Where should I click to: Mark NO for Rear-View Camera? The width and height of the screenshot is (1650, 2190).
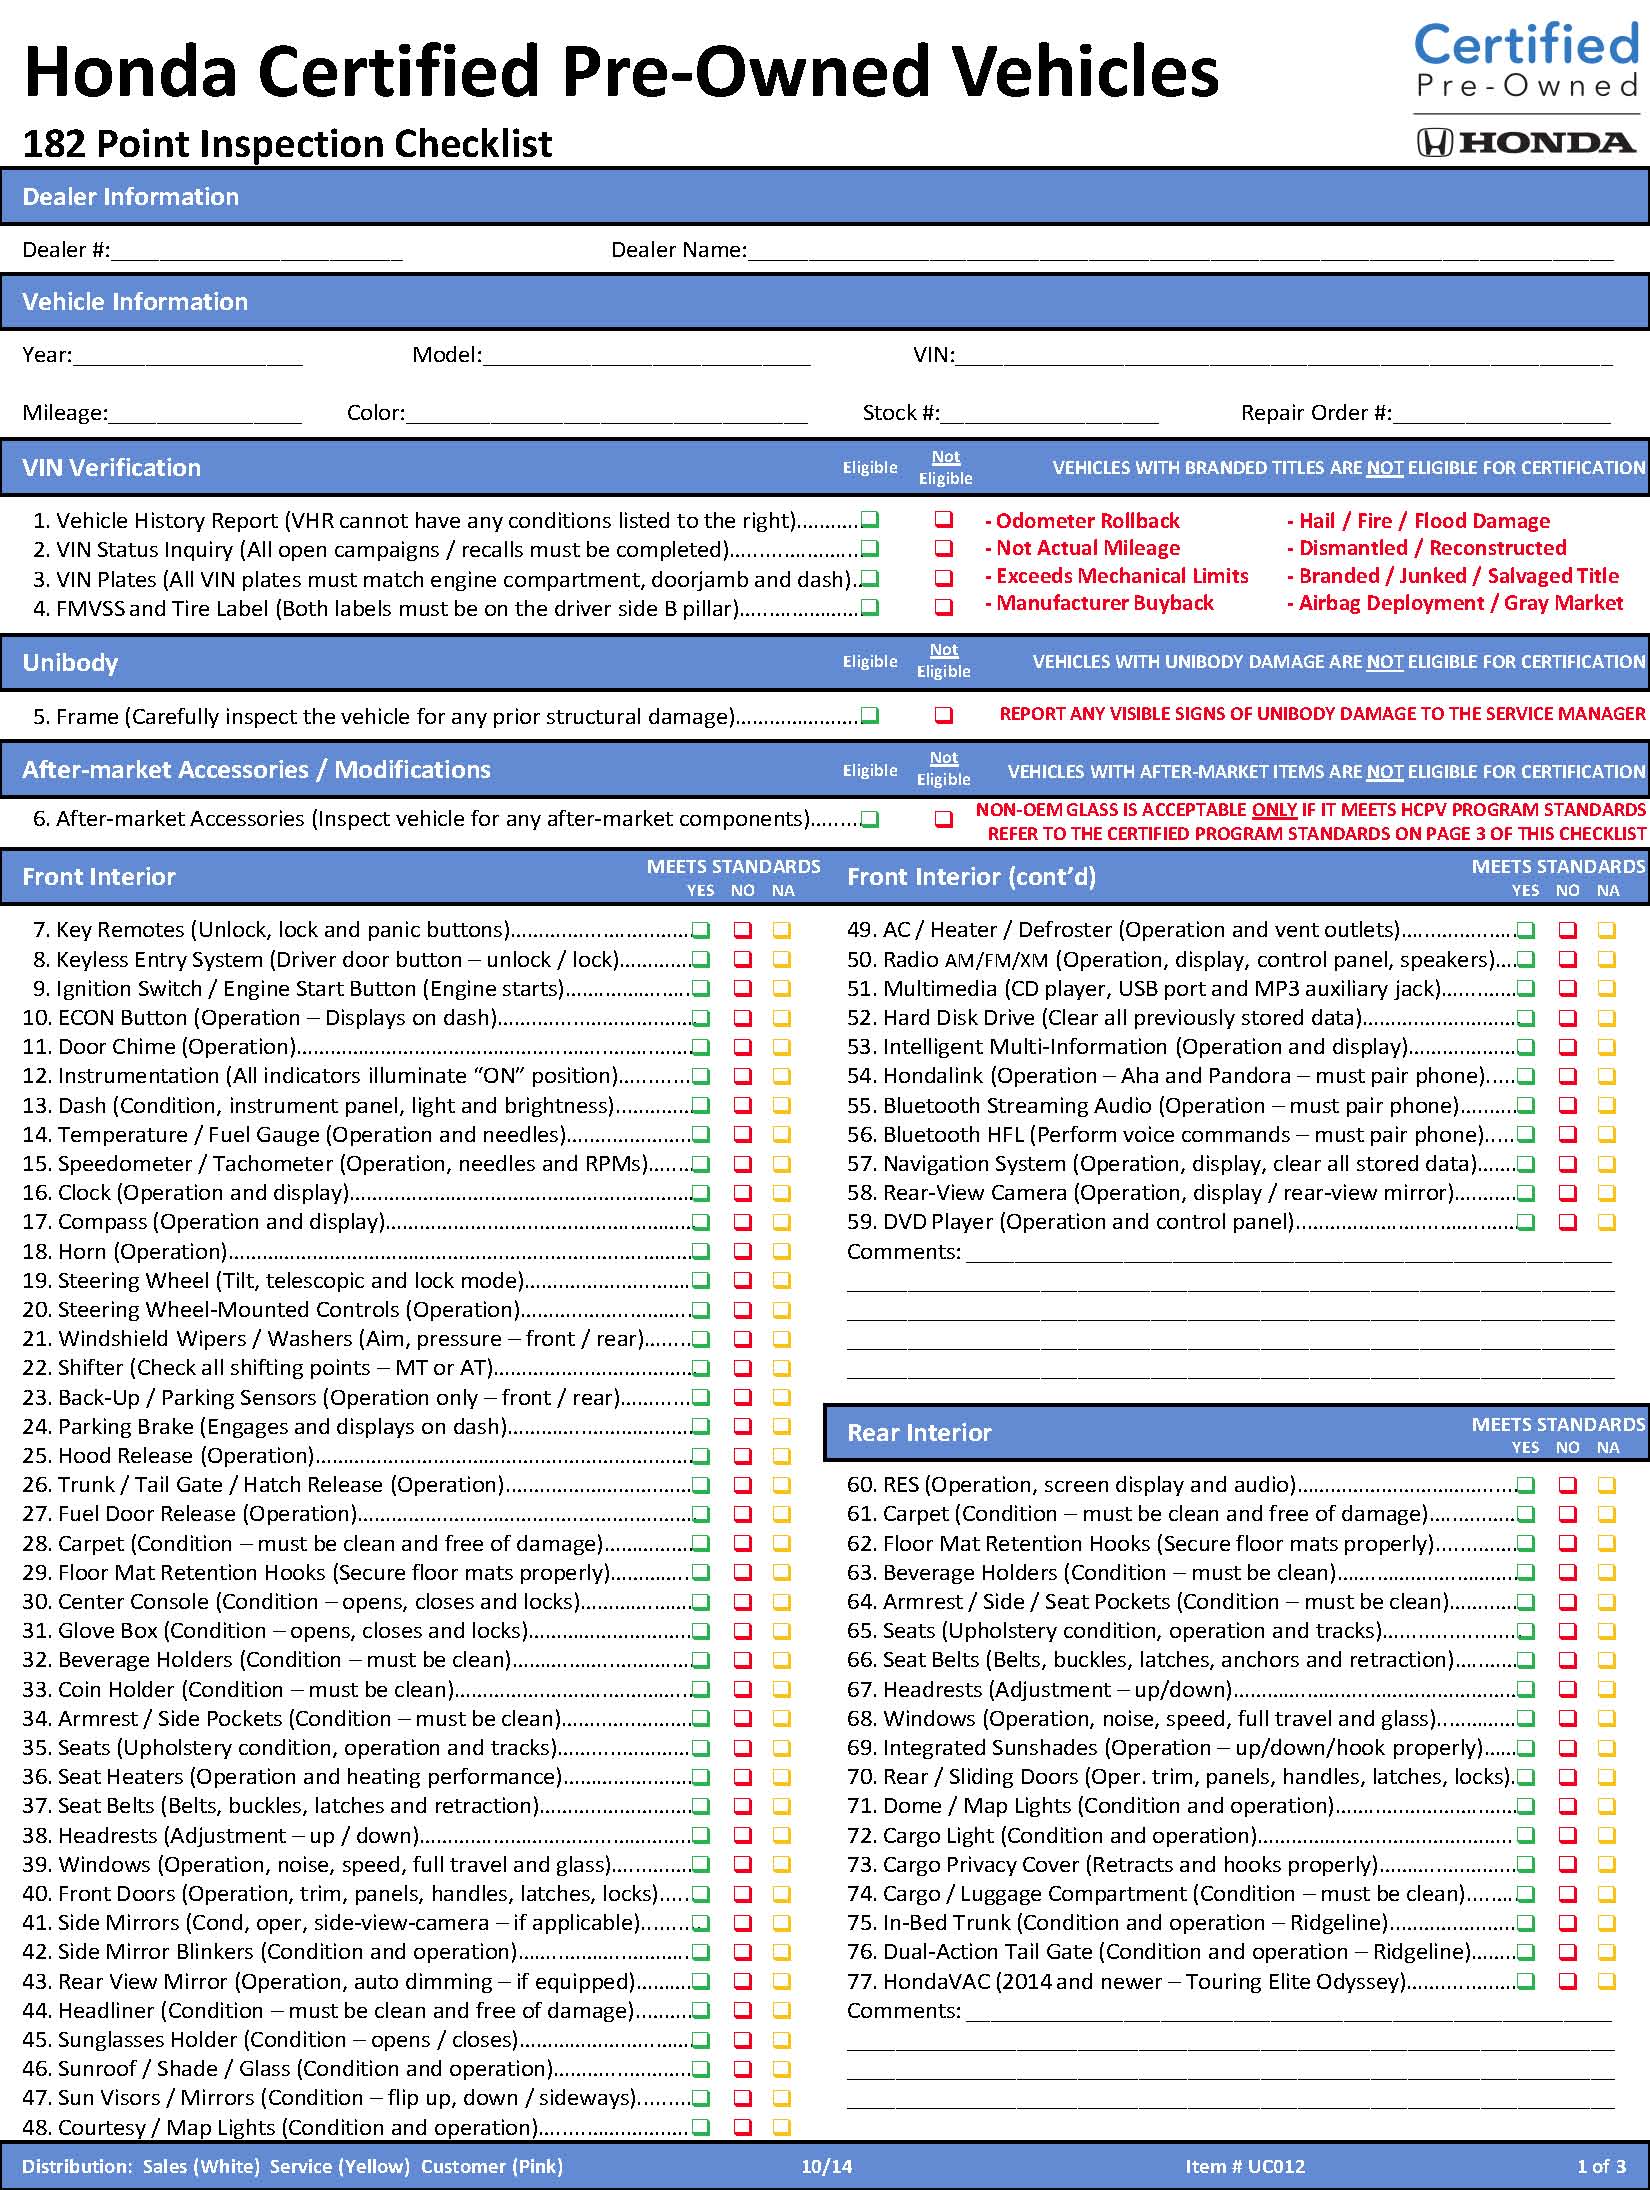click(1568, 1193)
